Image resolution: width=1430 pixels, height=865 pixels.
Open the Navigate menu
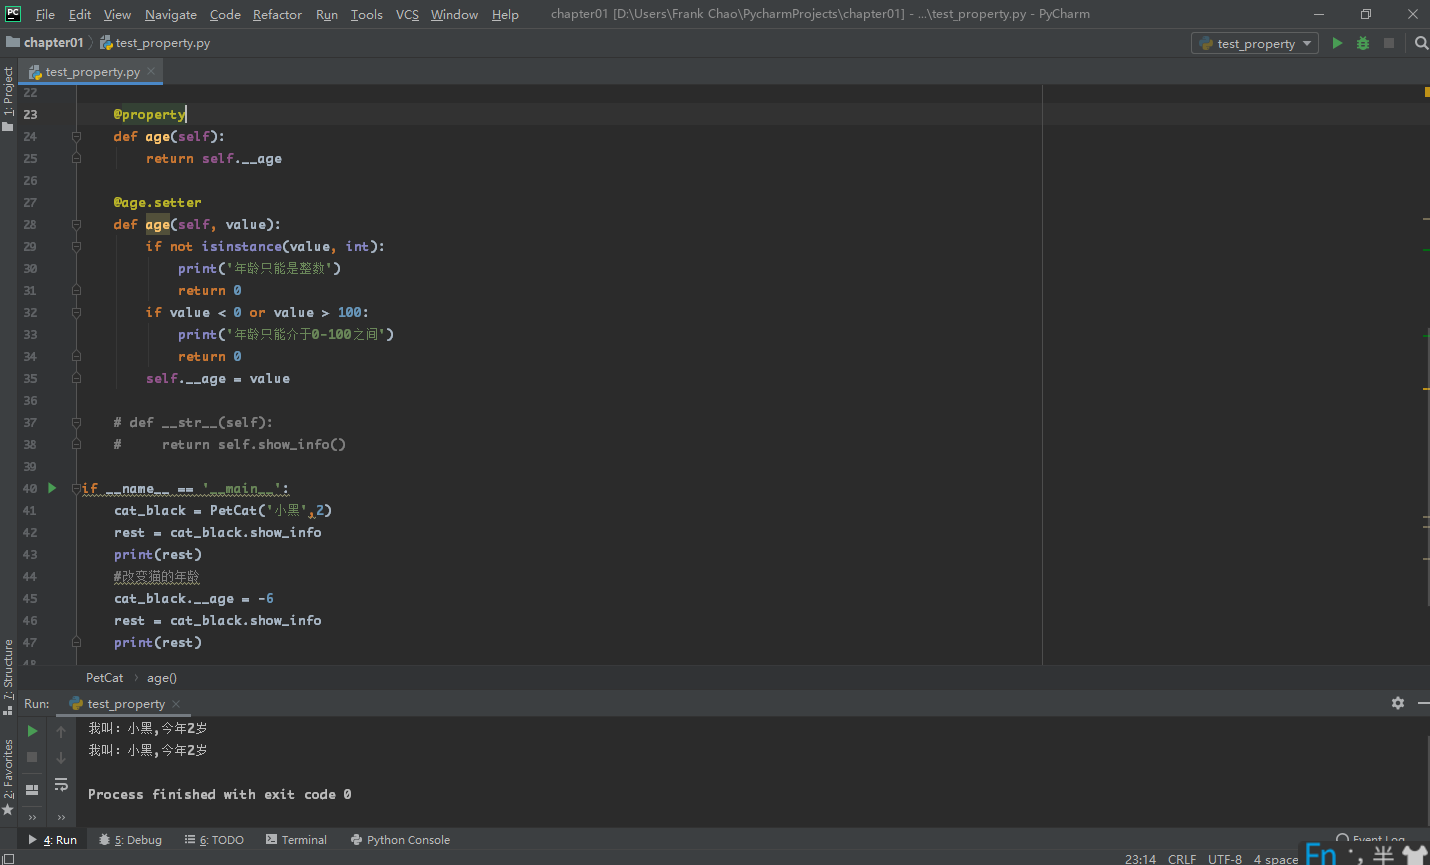tap(171, 14)
